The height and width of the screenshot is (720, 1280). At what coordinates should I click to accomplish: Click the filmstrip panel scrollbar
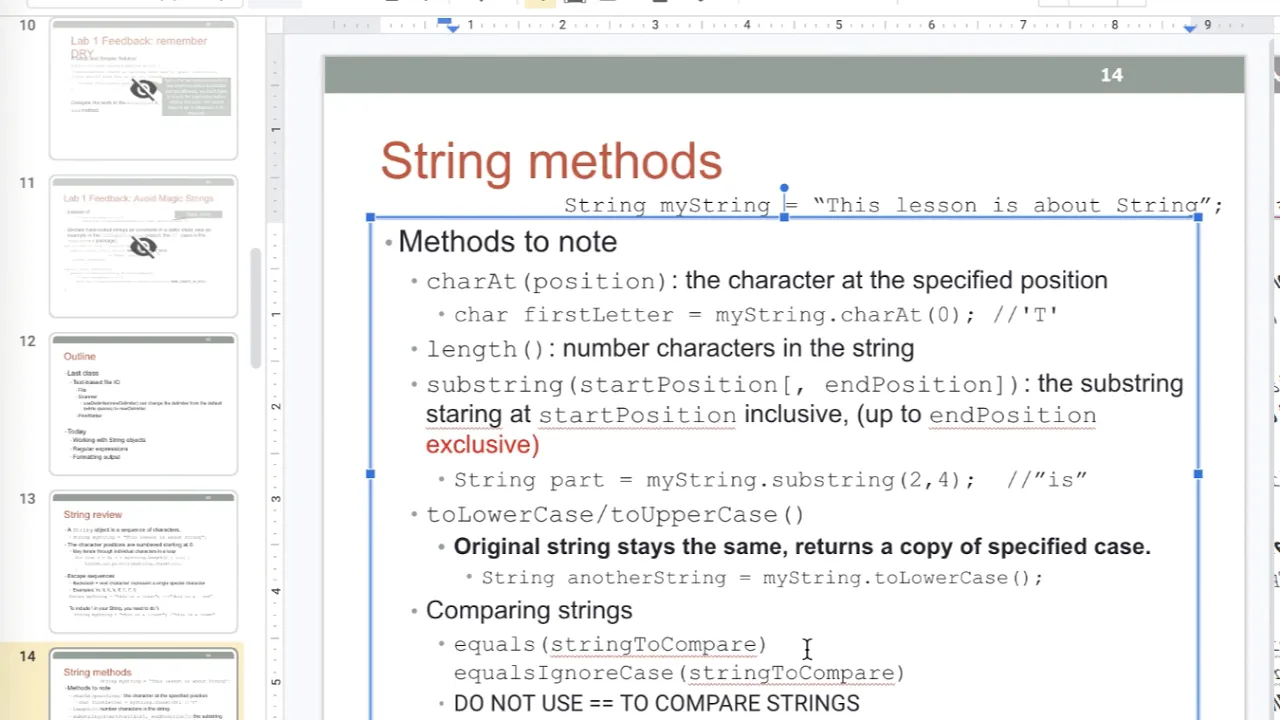[256, 307]
